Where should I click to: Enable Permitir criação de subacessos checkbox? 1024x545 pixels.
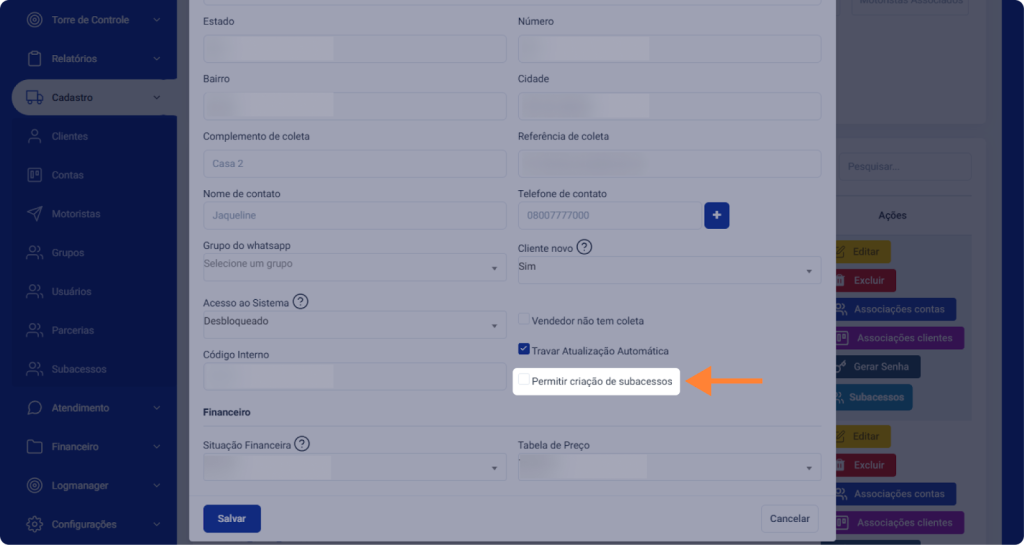(524, 380)
